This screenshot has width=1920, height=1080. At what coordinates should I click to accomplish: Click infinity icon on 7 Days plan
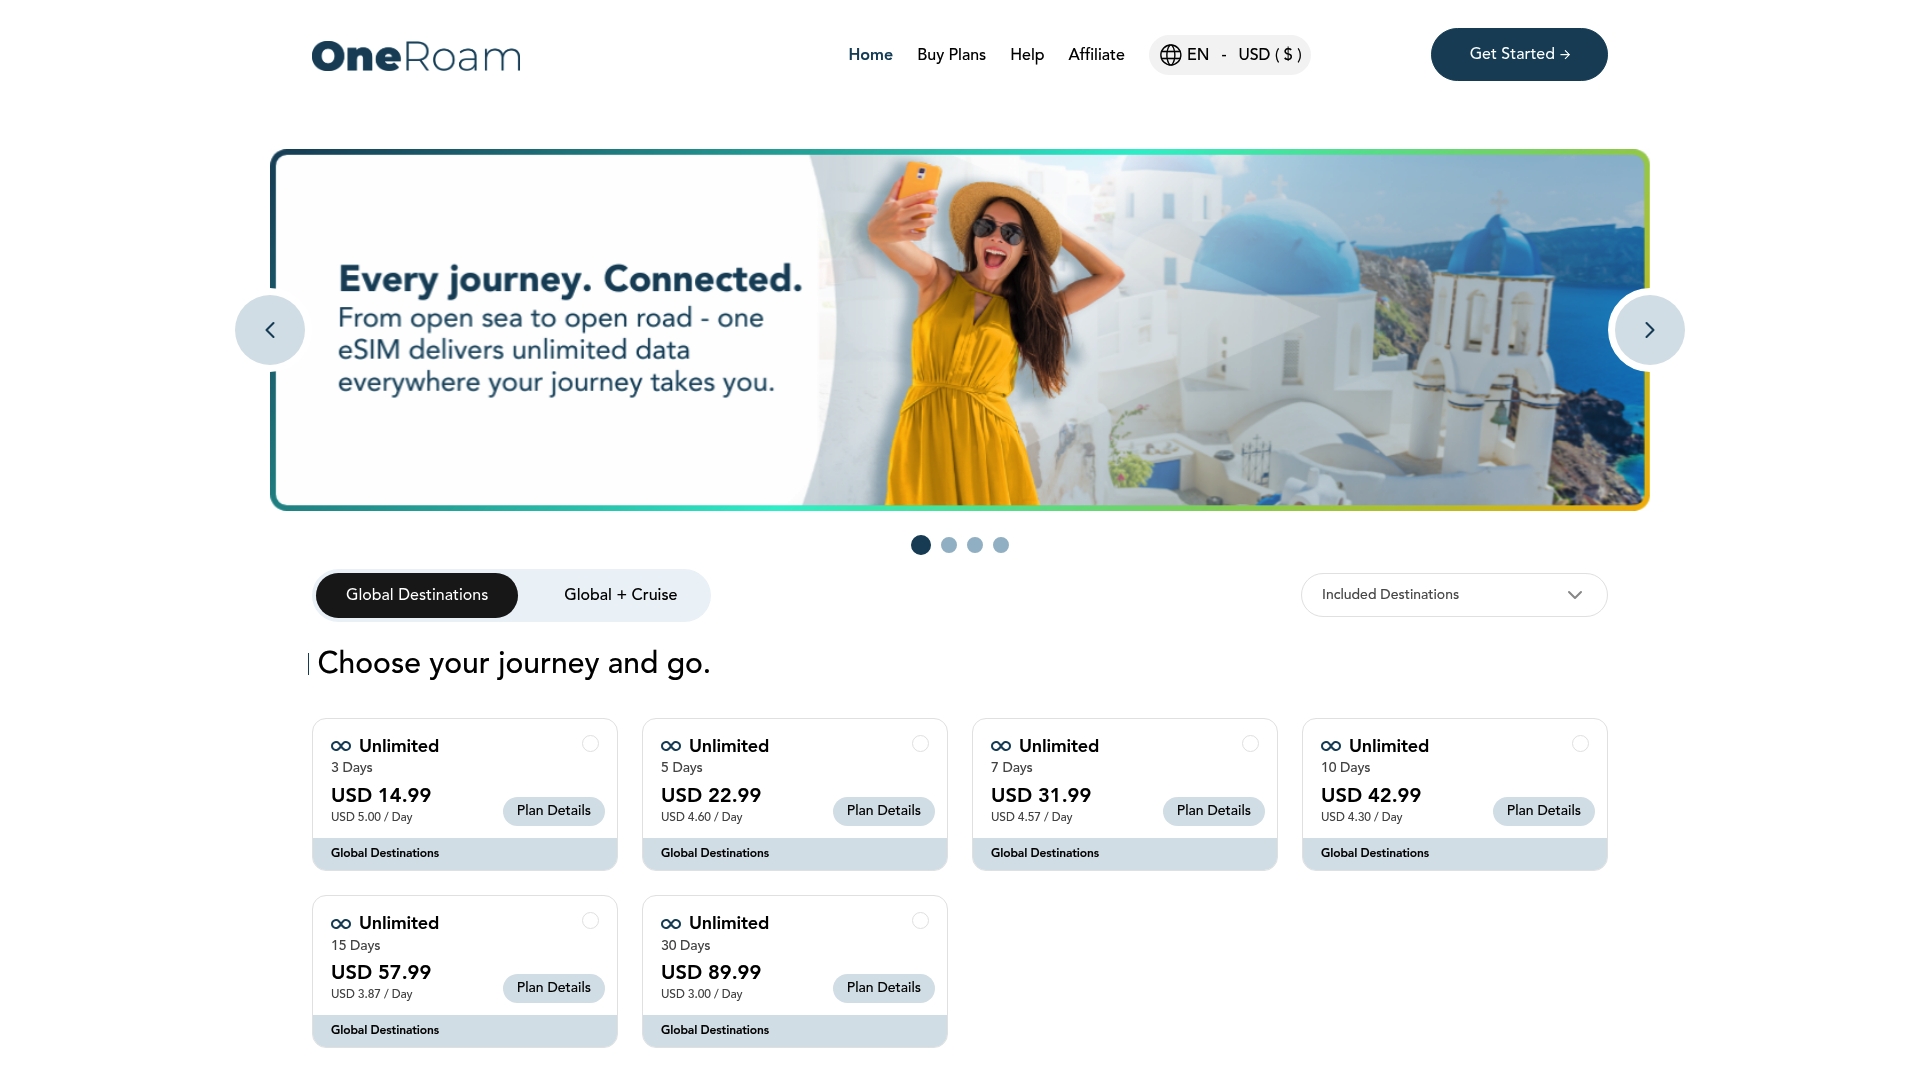click(1001, 746)
